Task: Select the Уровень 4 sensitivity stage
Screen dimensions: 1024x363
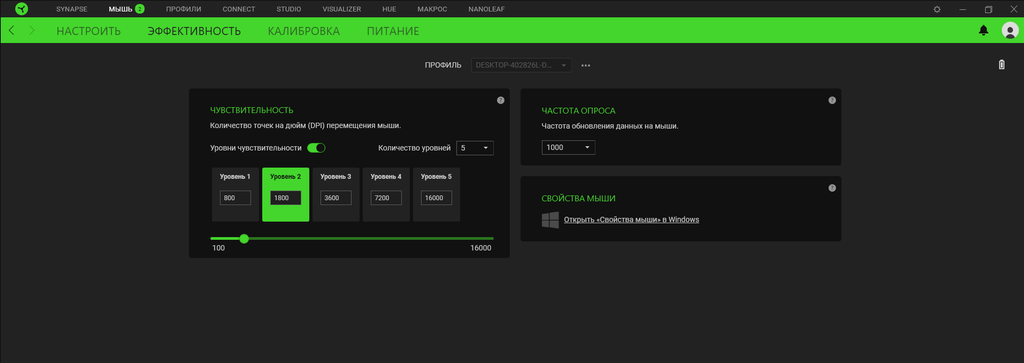Action: click(x=386, y=195)
